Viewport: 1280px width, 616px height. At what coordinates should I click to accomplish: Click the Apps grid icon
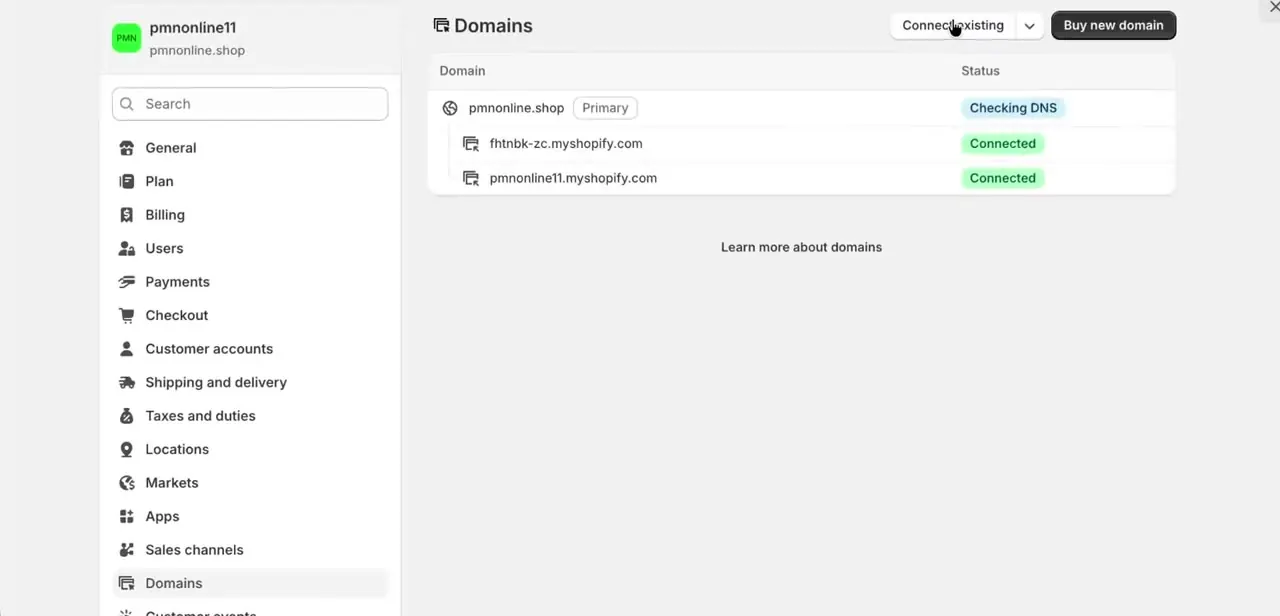[127, 516]
